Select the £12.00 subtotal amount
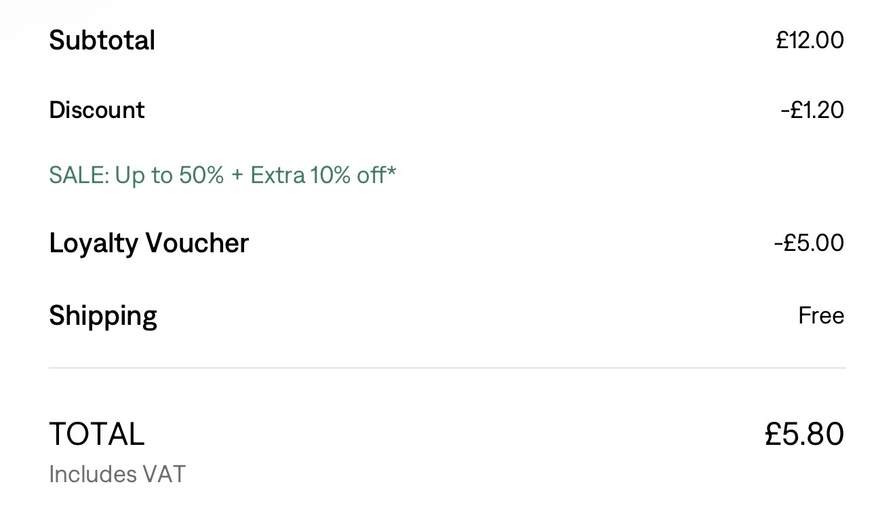The image size is (895, 512). (809, 40)
